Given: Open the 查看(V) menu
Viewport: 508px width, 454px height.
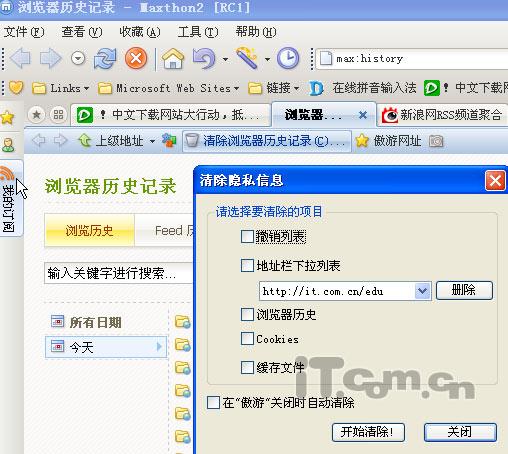Looking at the screenshot, I should click(82, 32).
